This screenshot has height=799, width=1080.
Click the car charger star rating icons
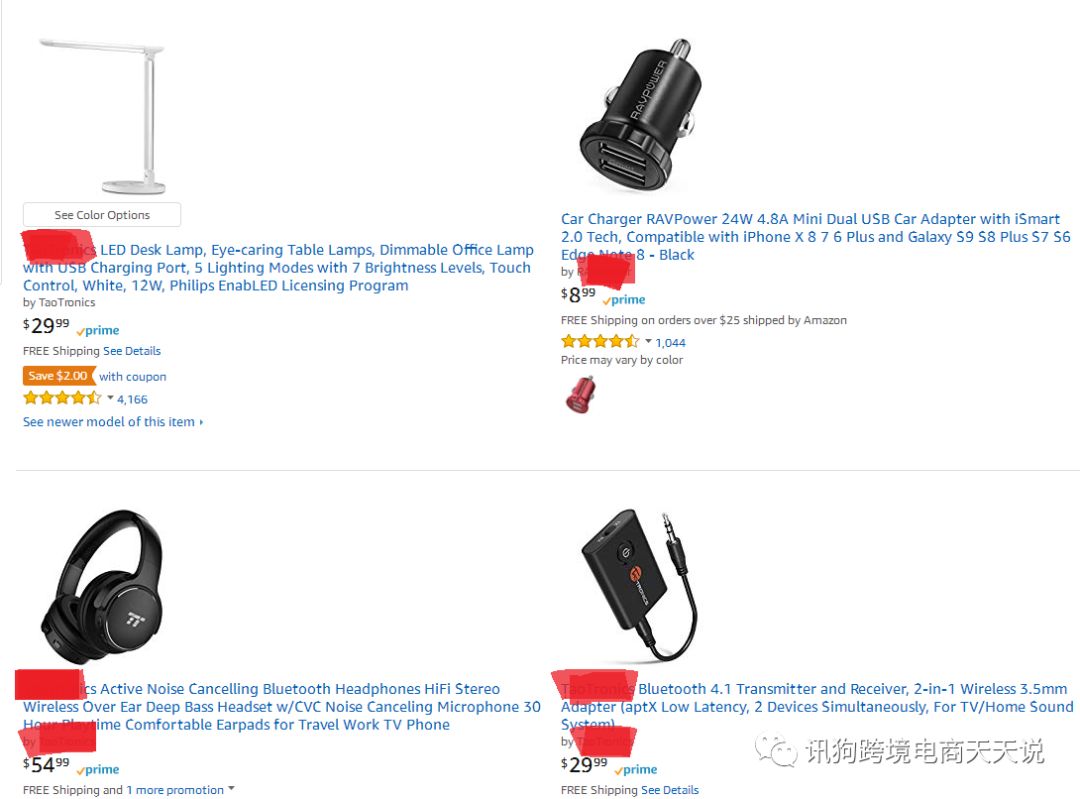coord(600,341)
